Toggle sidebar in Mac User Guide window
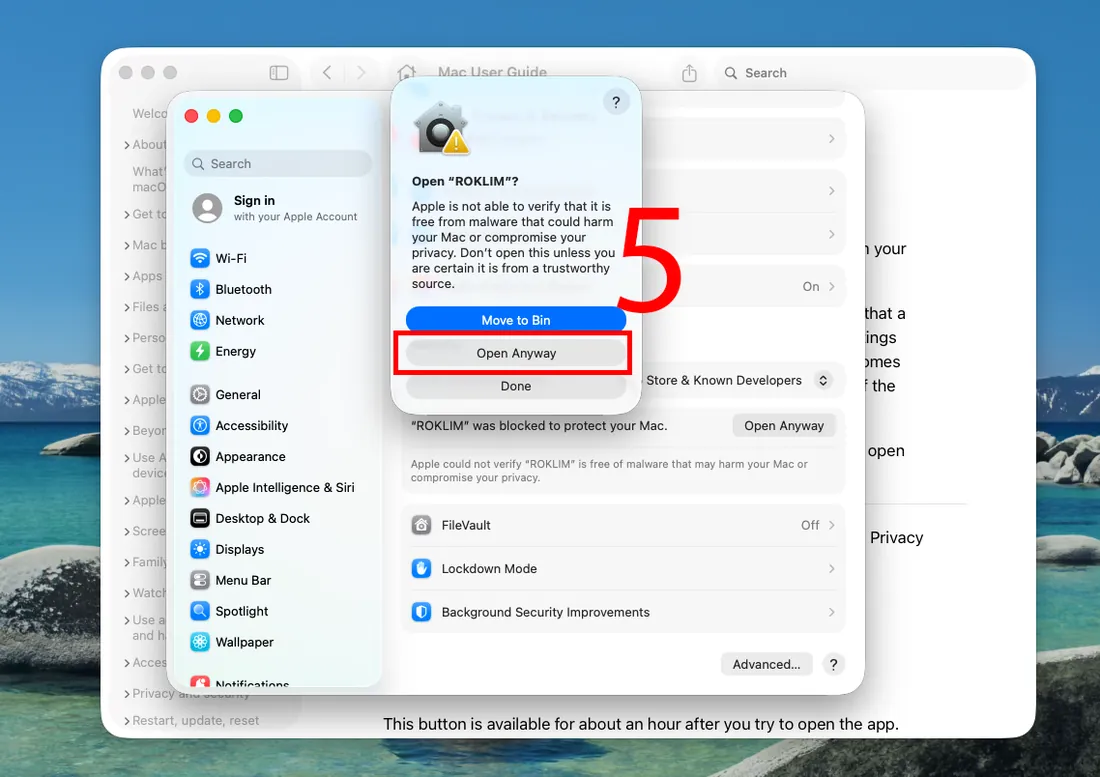 (279, 72)
